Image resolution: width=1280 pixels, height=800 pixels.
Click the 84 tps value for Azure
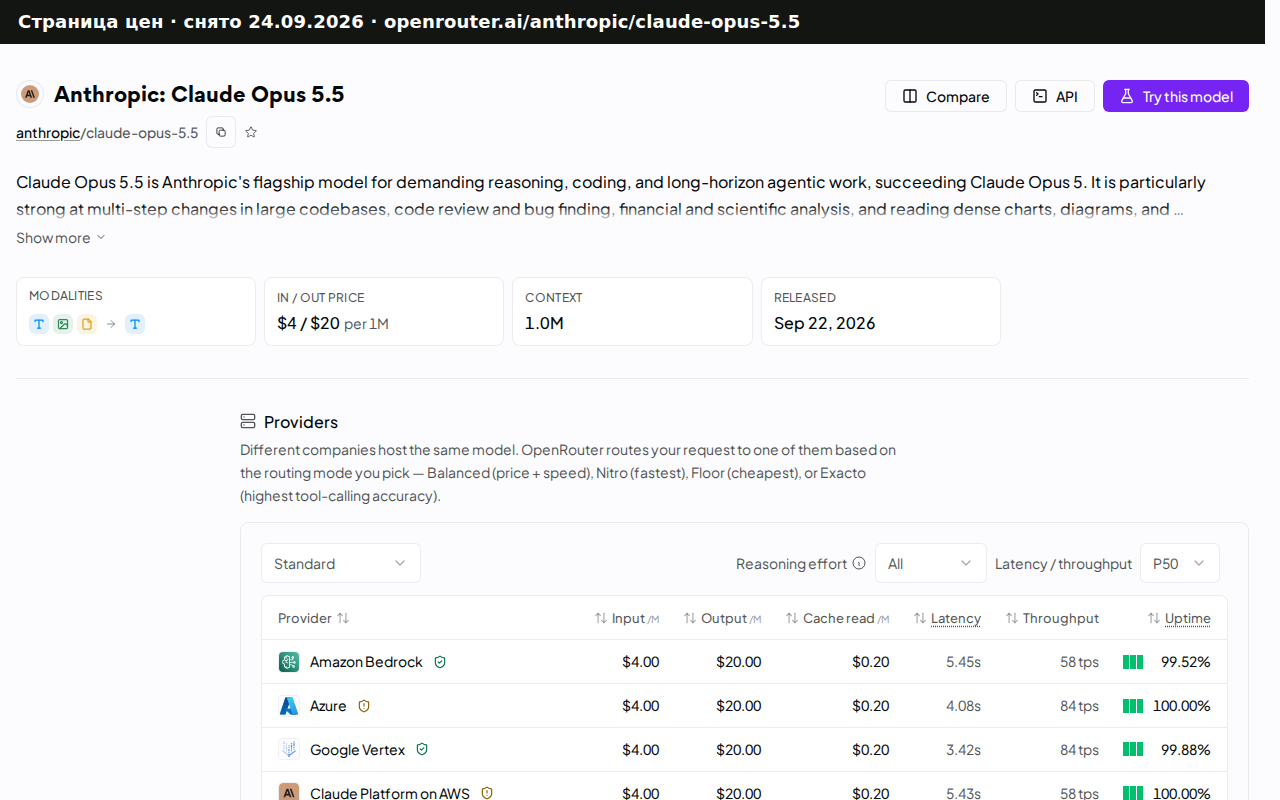[1079, 706]
